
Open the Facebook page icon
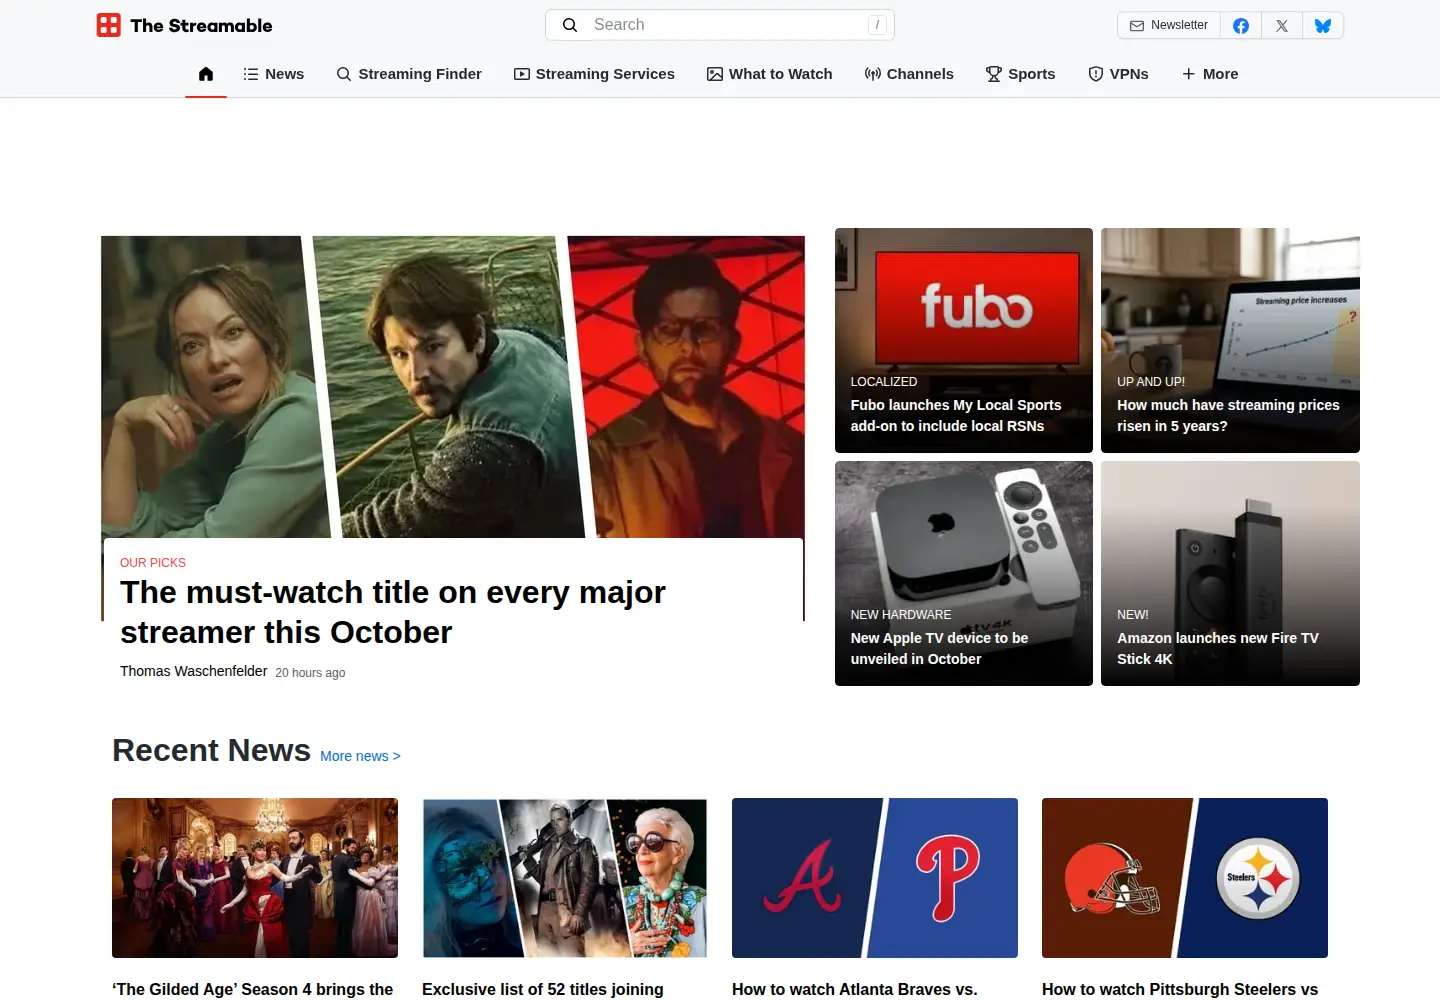pos(1241,26)
